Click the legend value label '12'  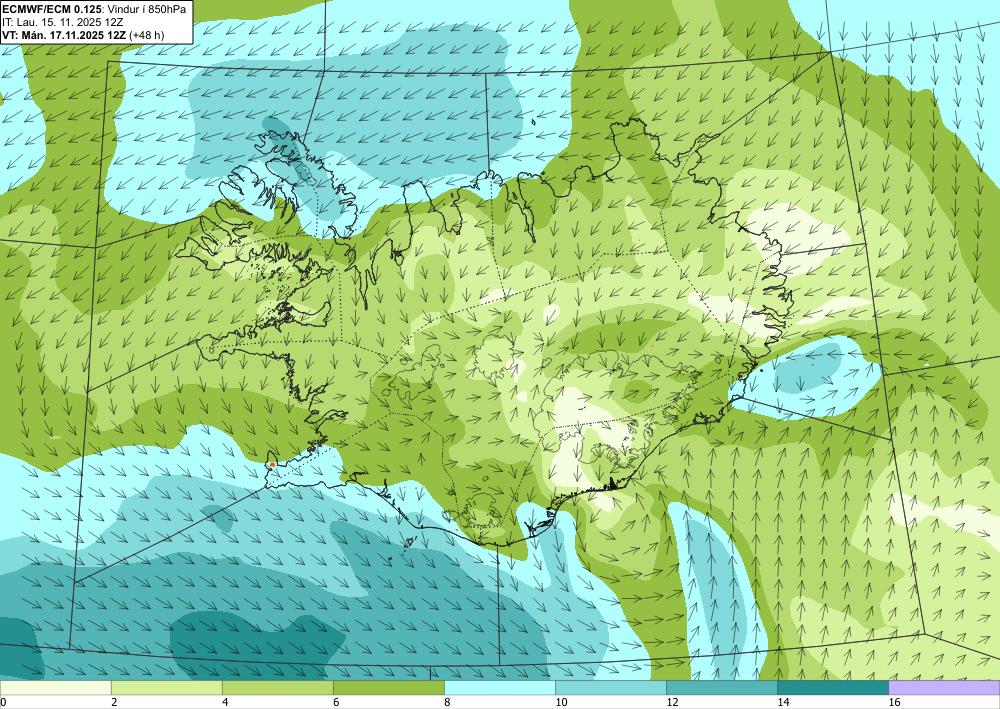click(672, 702)
